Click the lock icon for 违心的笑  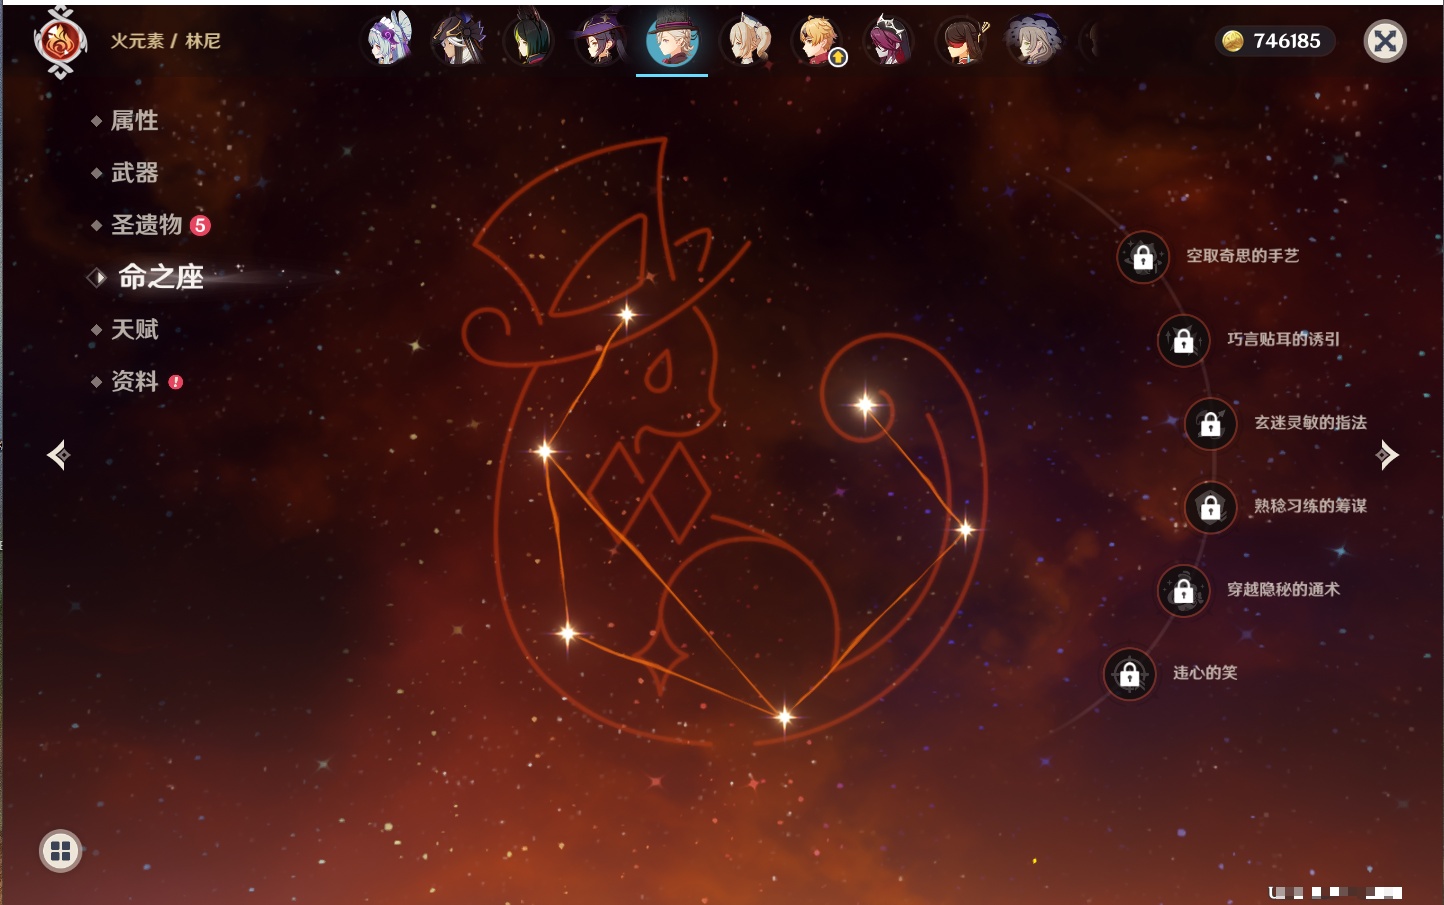(1130, 674)
